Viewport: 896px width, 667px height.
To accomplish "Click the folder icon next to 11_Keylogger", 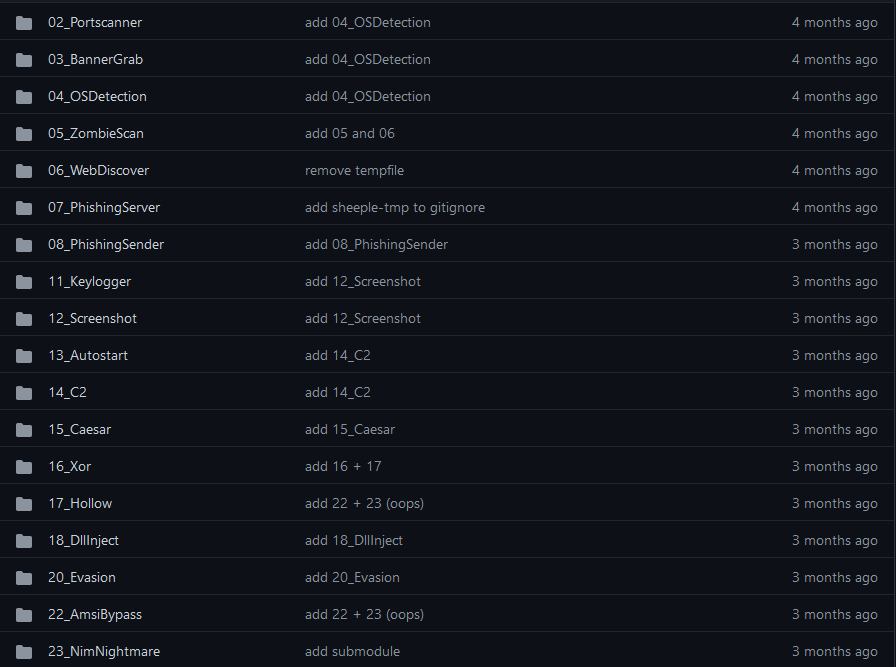I will pos(24,281).
